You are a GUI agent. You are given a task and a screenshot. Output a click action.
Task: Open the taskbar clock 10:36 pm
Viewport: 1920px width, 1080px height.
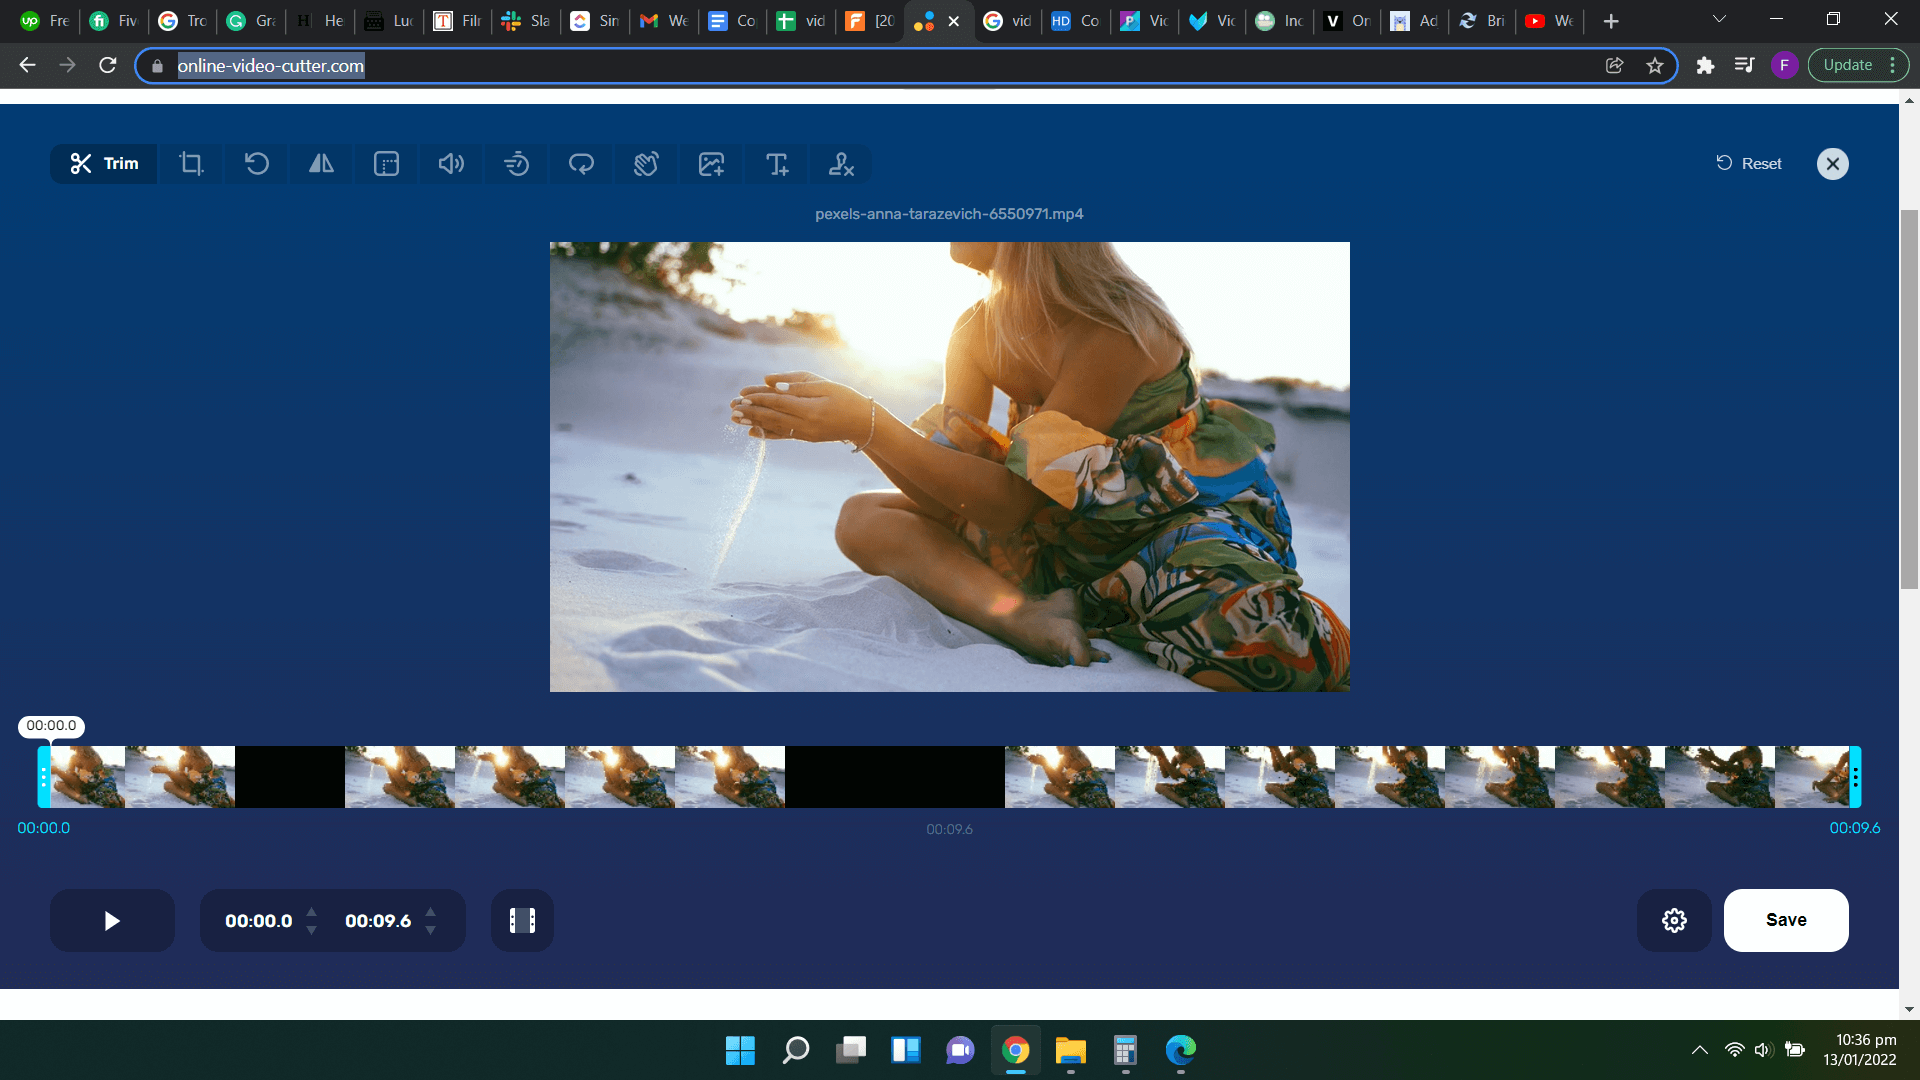(x=1860, y=1050)
